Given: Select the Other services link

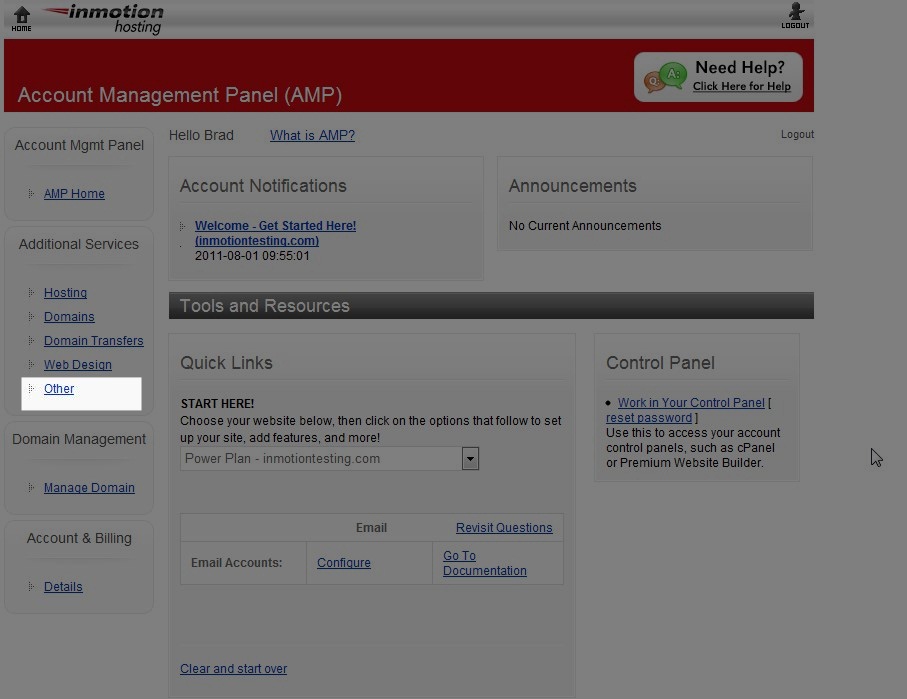Looking at the screenshot, I should pyautogui.click(x=59, y=389).
